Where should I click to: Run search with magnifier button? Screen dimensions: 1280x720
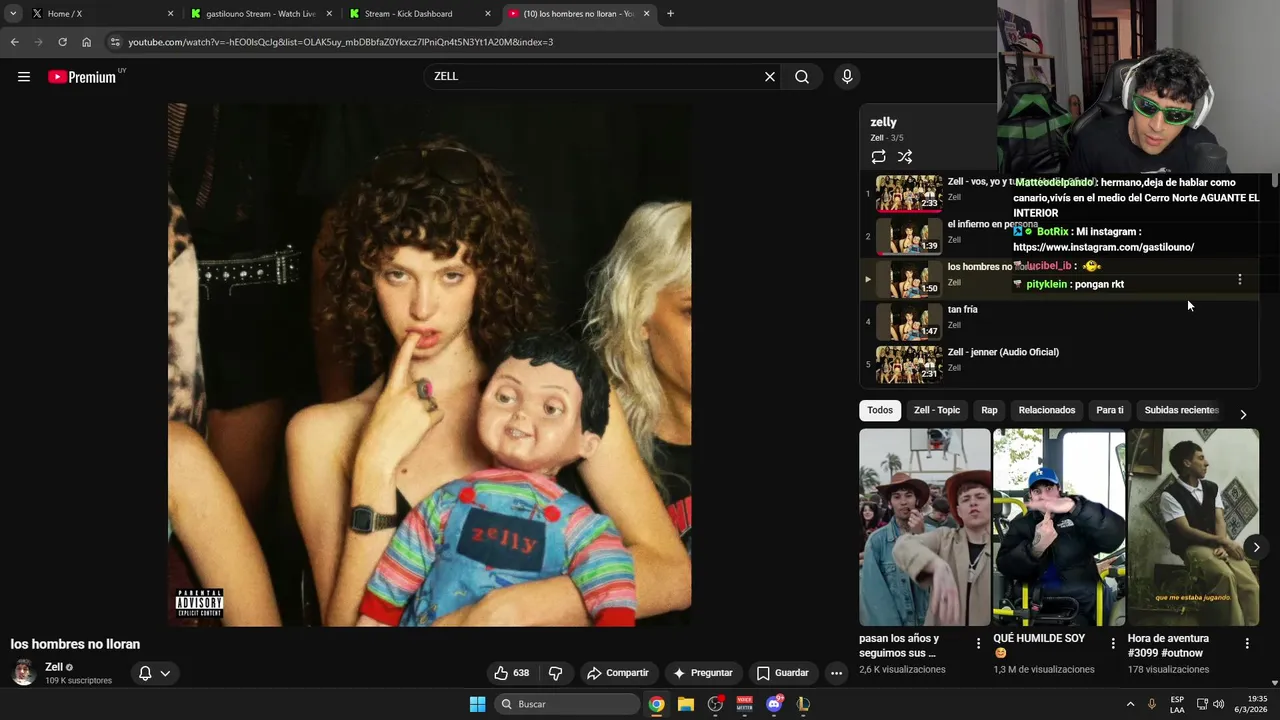(x=802, y=77)
